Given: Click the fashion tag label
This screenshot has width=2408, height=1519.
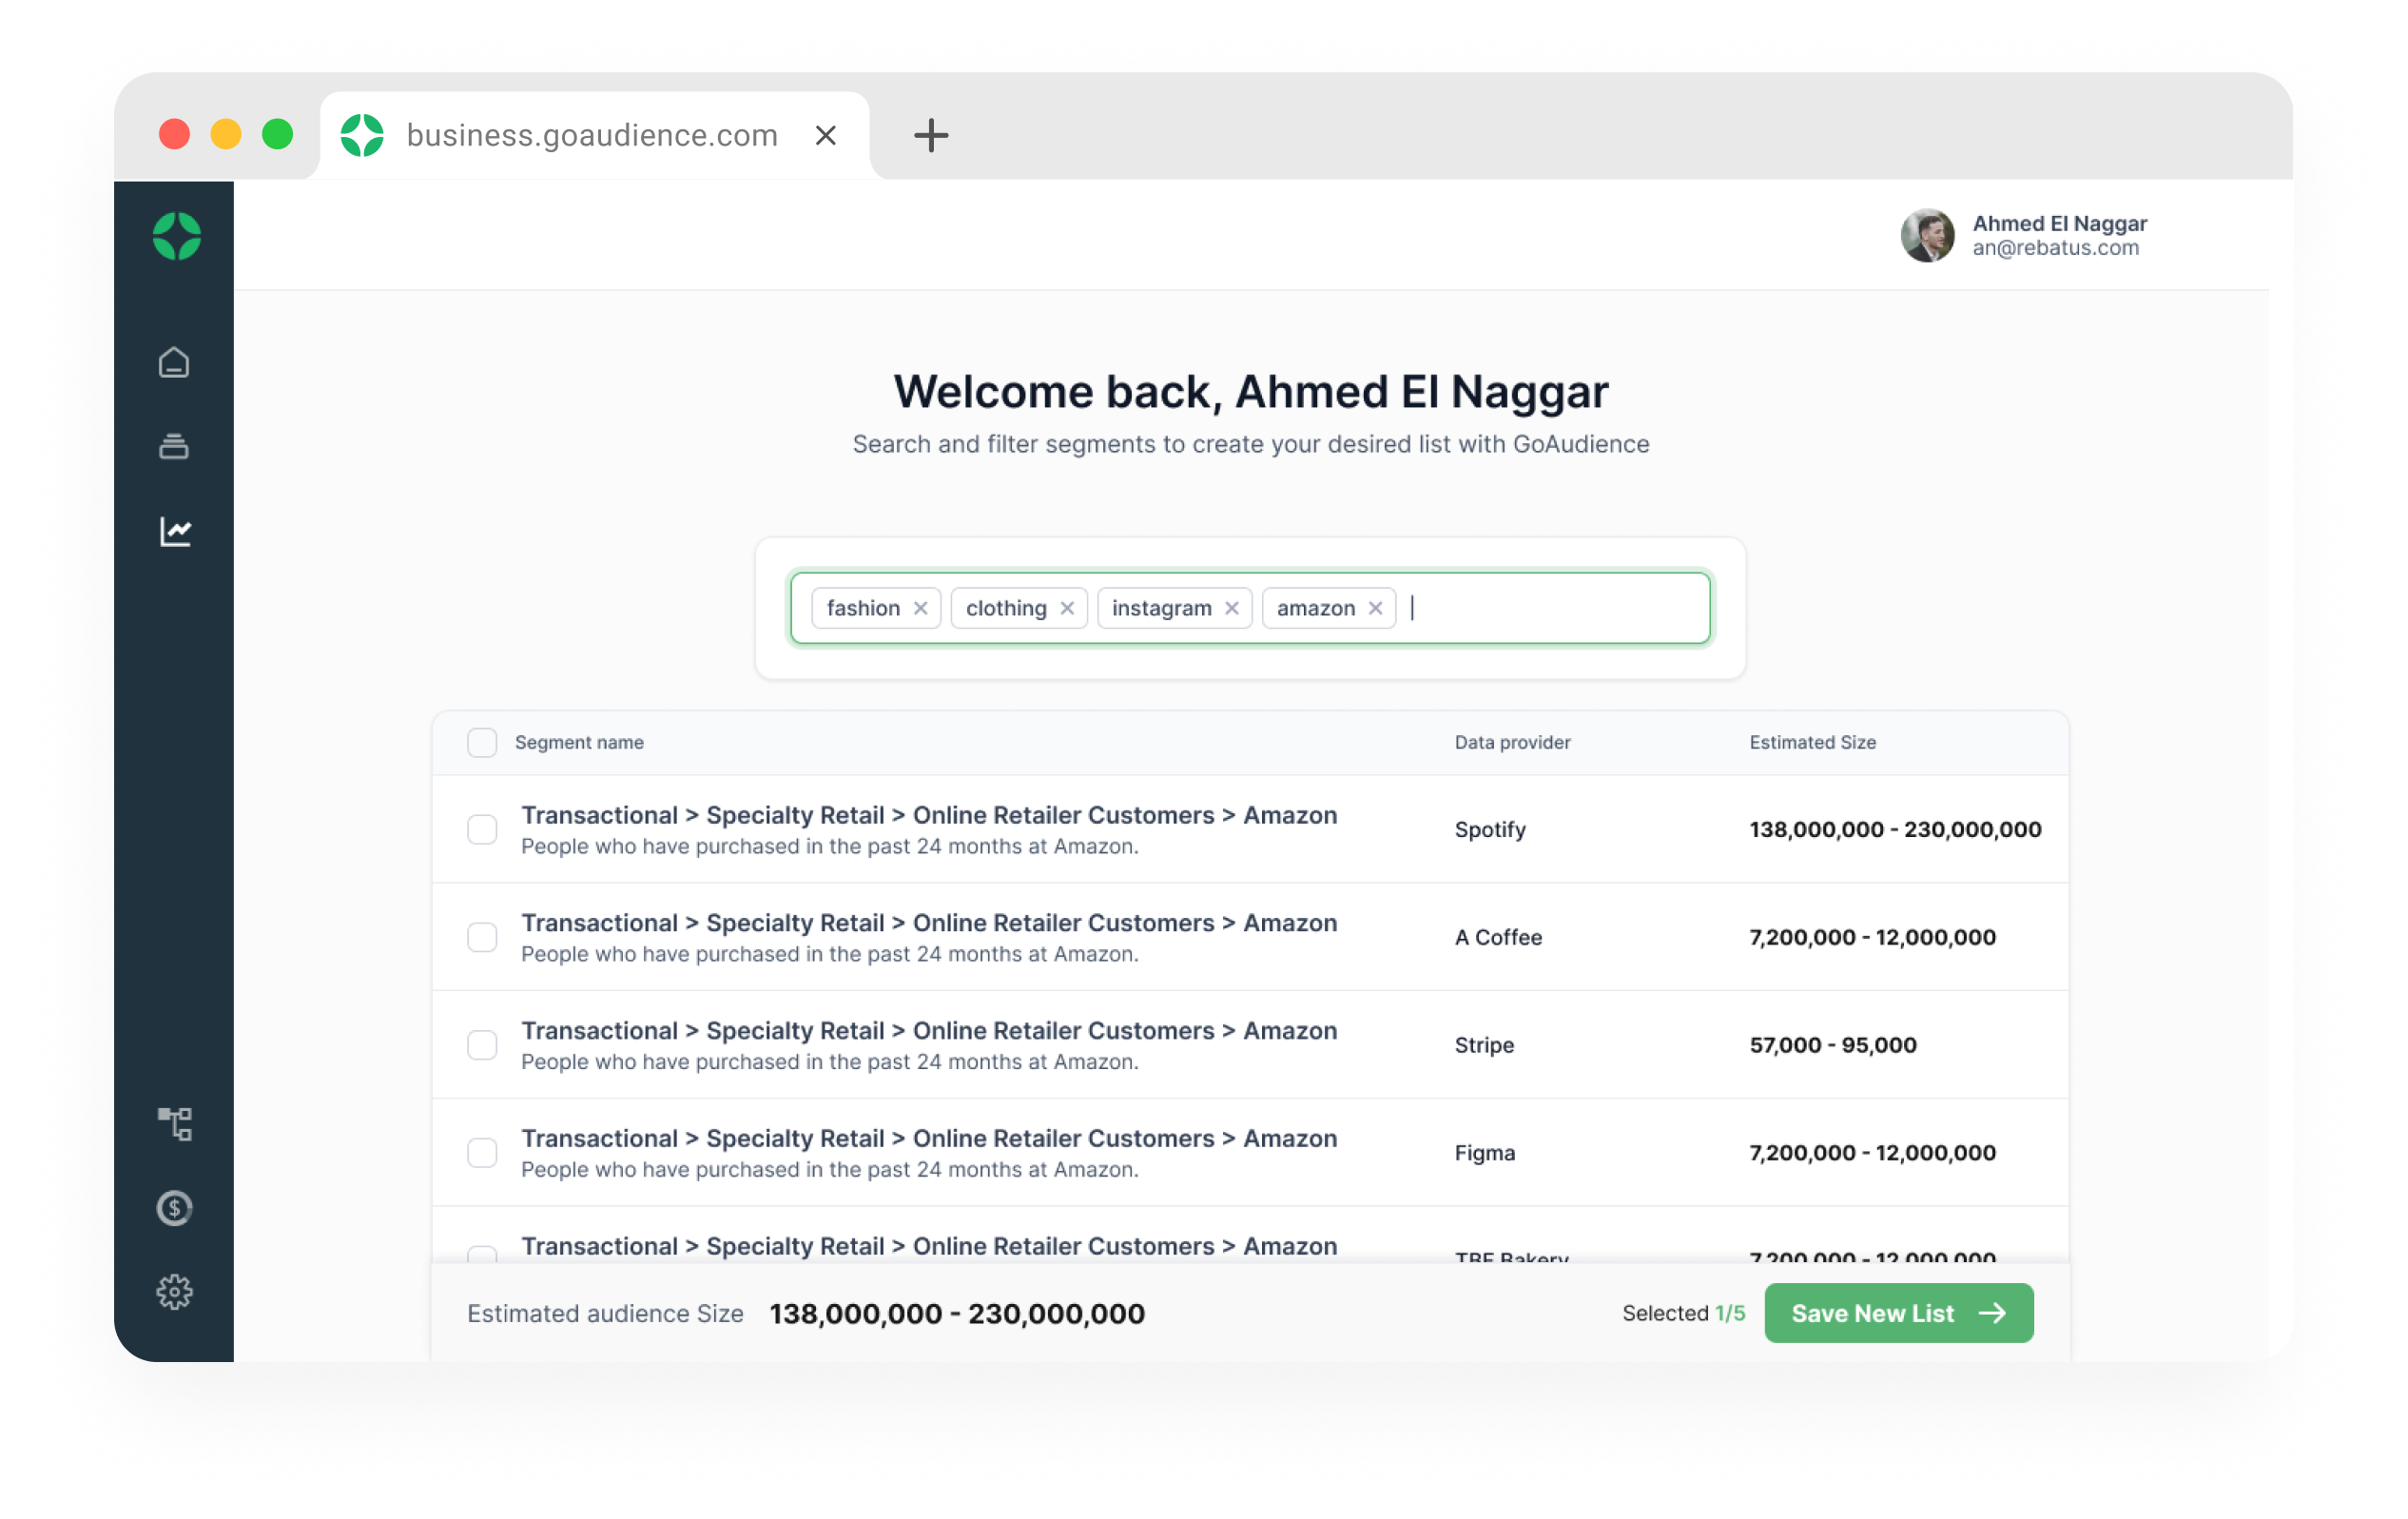Looking at the screenshot, I should pyautogui.click(x=863, y=608).
